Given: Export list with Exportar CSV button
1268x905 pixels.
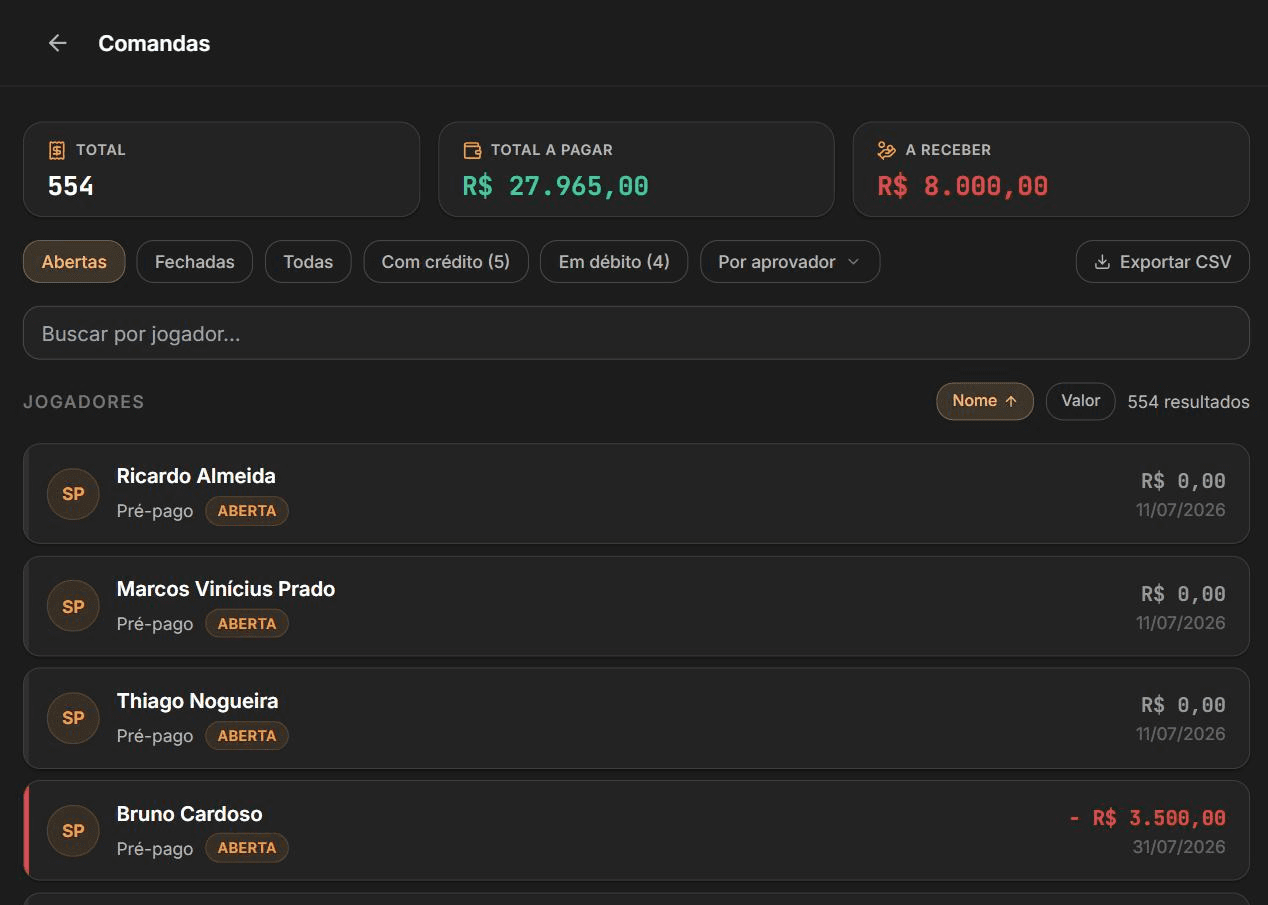Looking at the screenshot, I should tap(1162, 262).
